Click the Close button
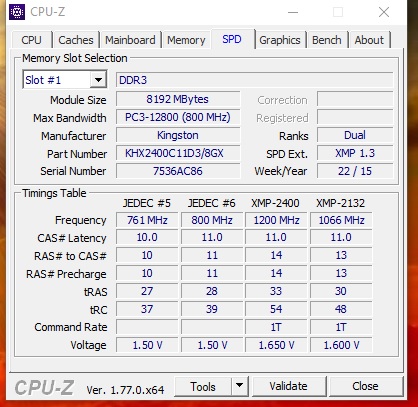 tap(365, 386)
